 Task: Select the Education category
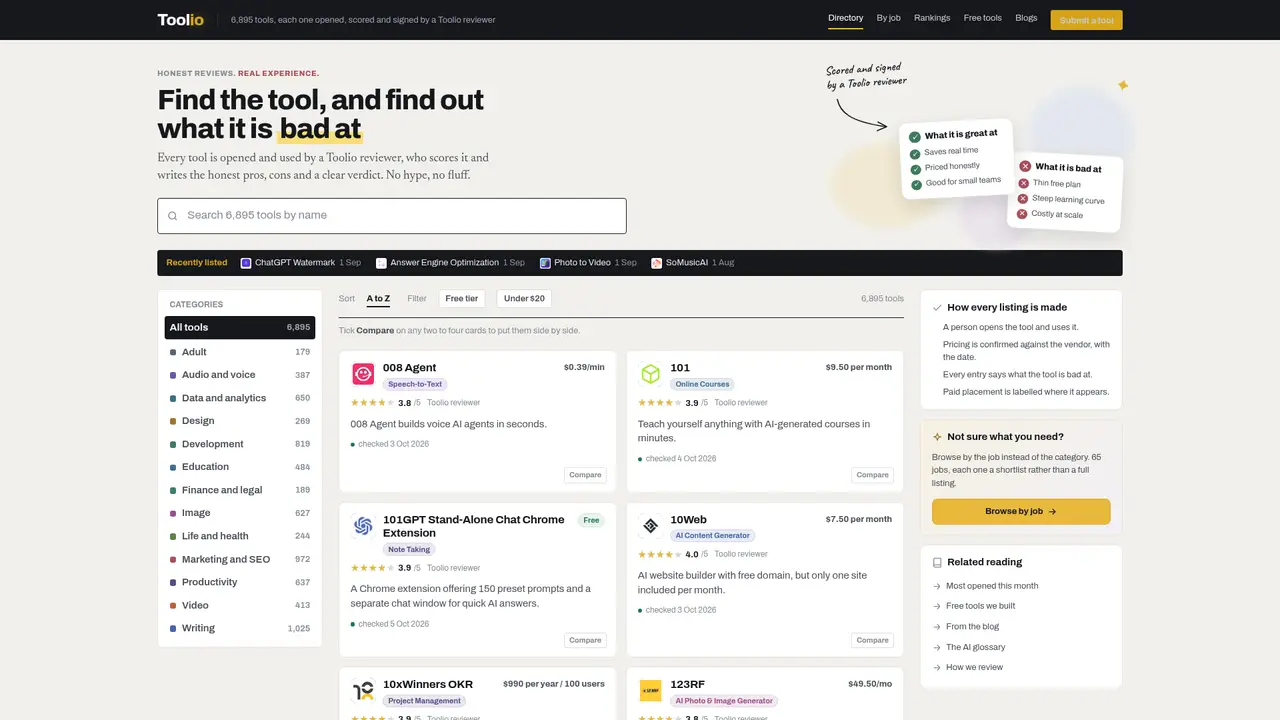click(240, 467)
